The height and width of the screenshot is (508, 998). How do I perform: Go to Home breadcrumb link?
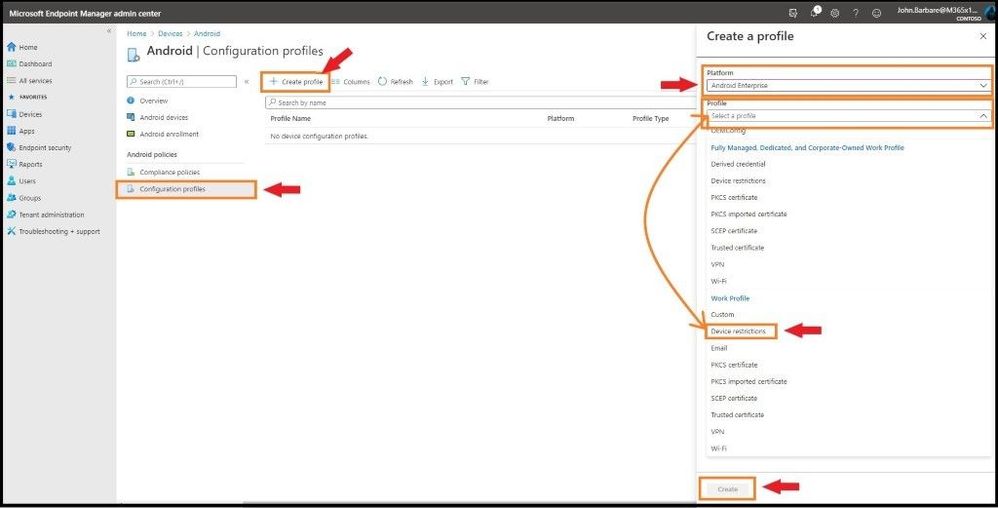pos(136,33)
